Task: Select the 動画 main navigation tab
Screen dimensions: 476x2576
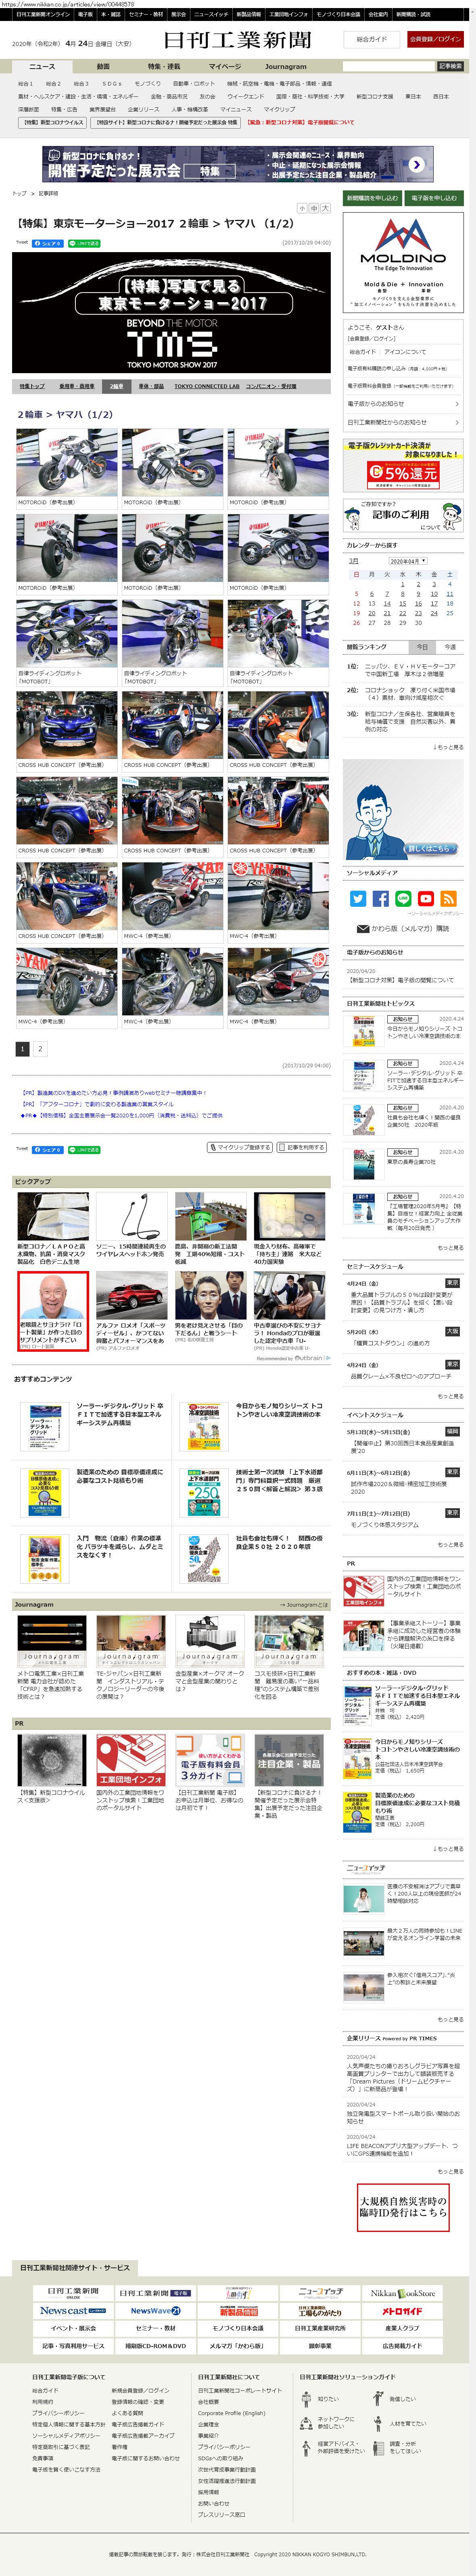Action: tap(103, 66)
